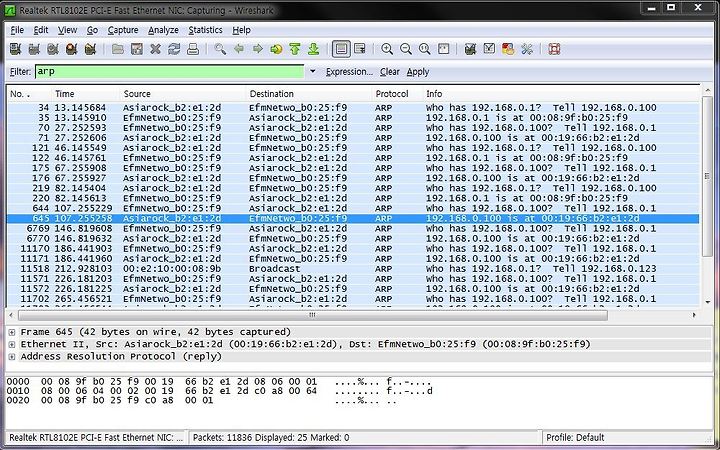720x450 pixels.
Task: Select packet number 34 row
Action: click(x=353, y=108)
